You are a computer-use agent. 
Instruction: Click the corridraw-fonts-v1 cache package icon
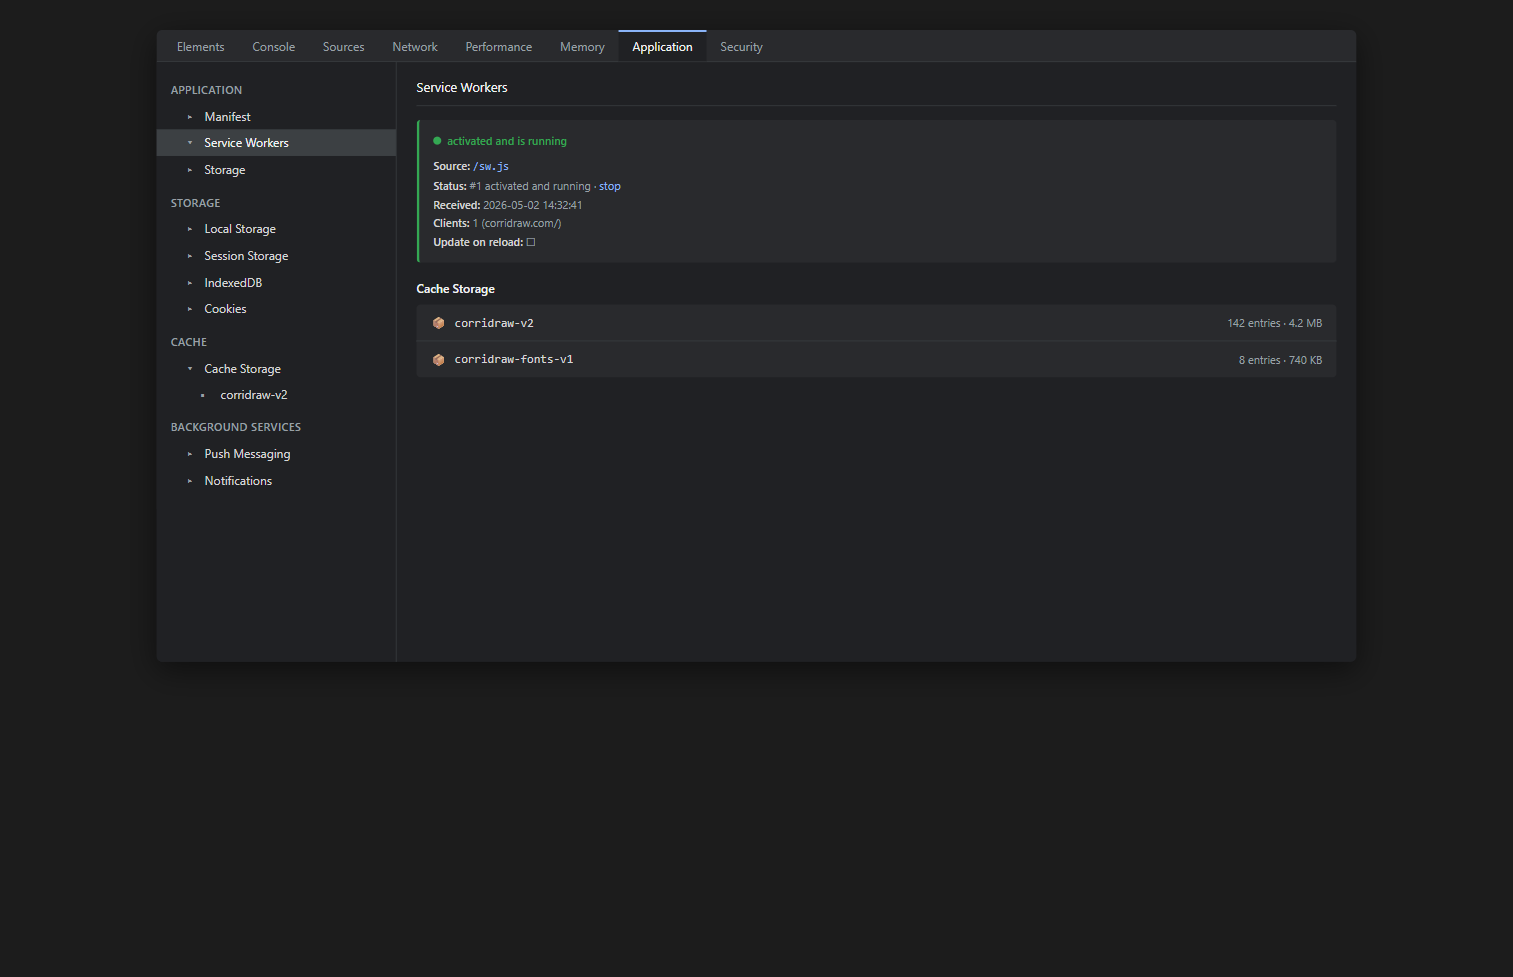tap(438, 360)
